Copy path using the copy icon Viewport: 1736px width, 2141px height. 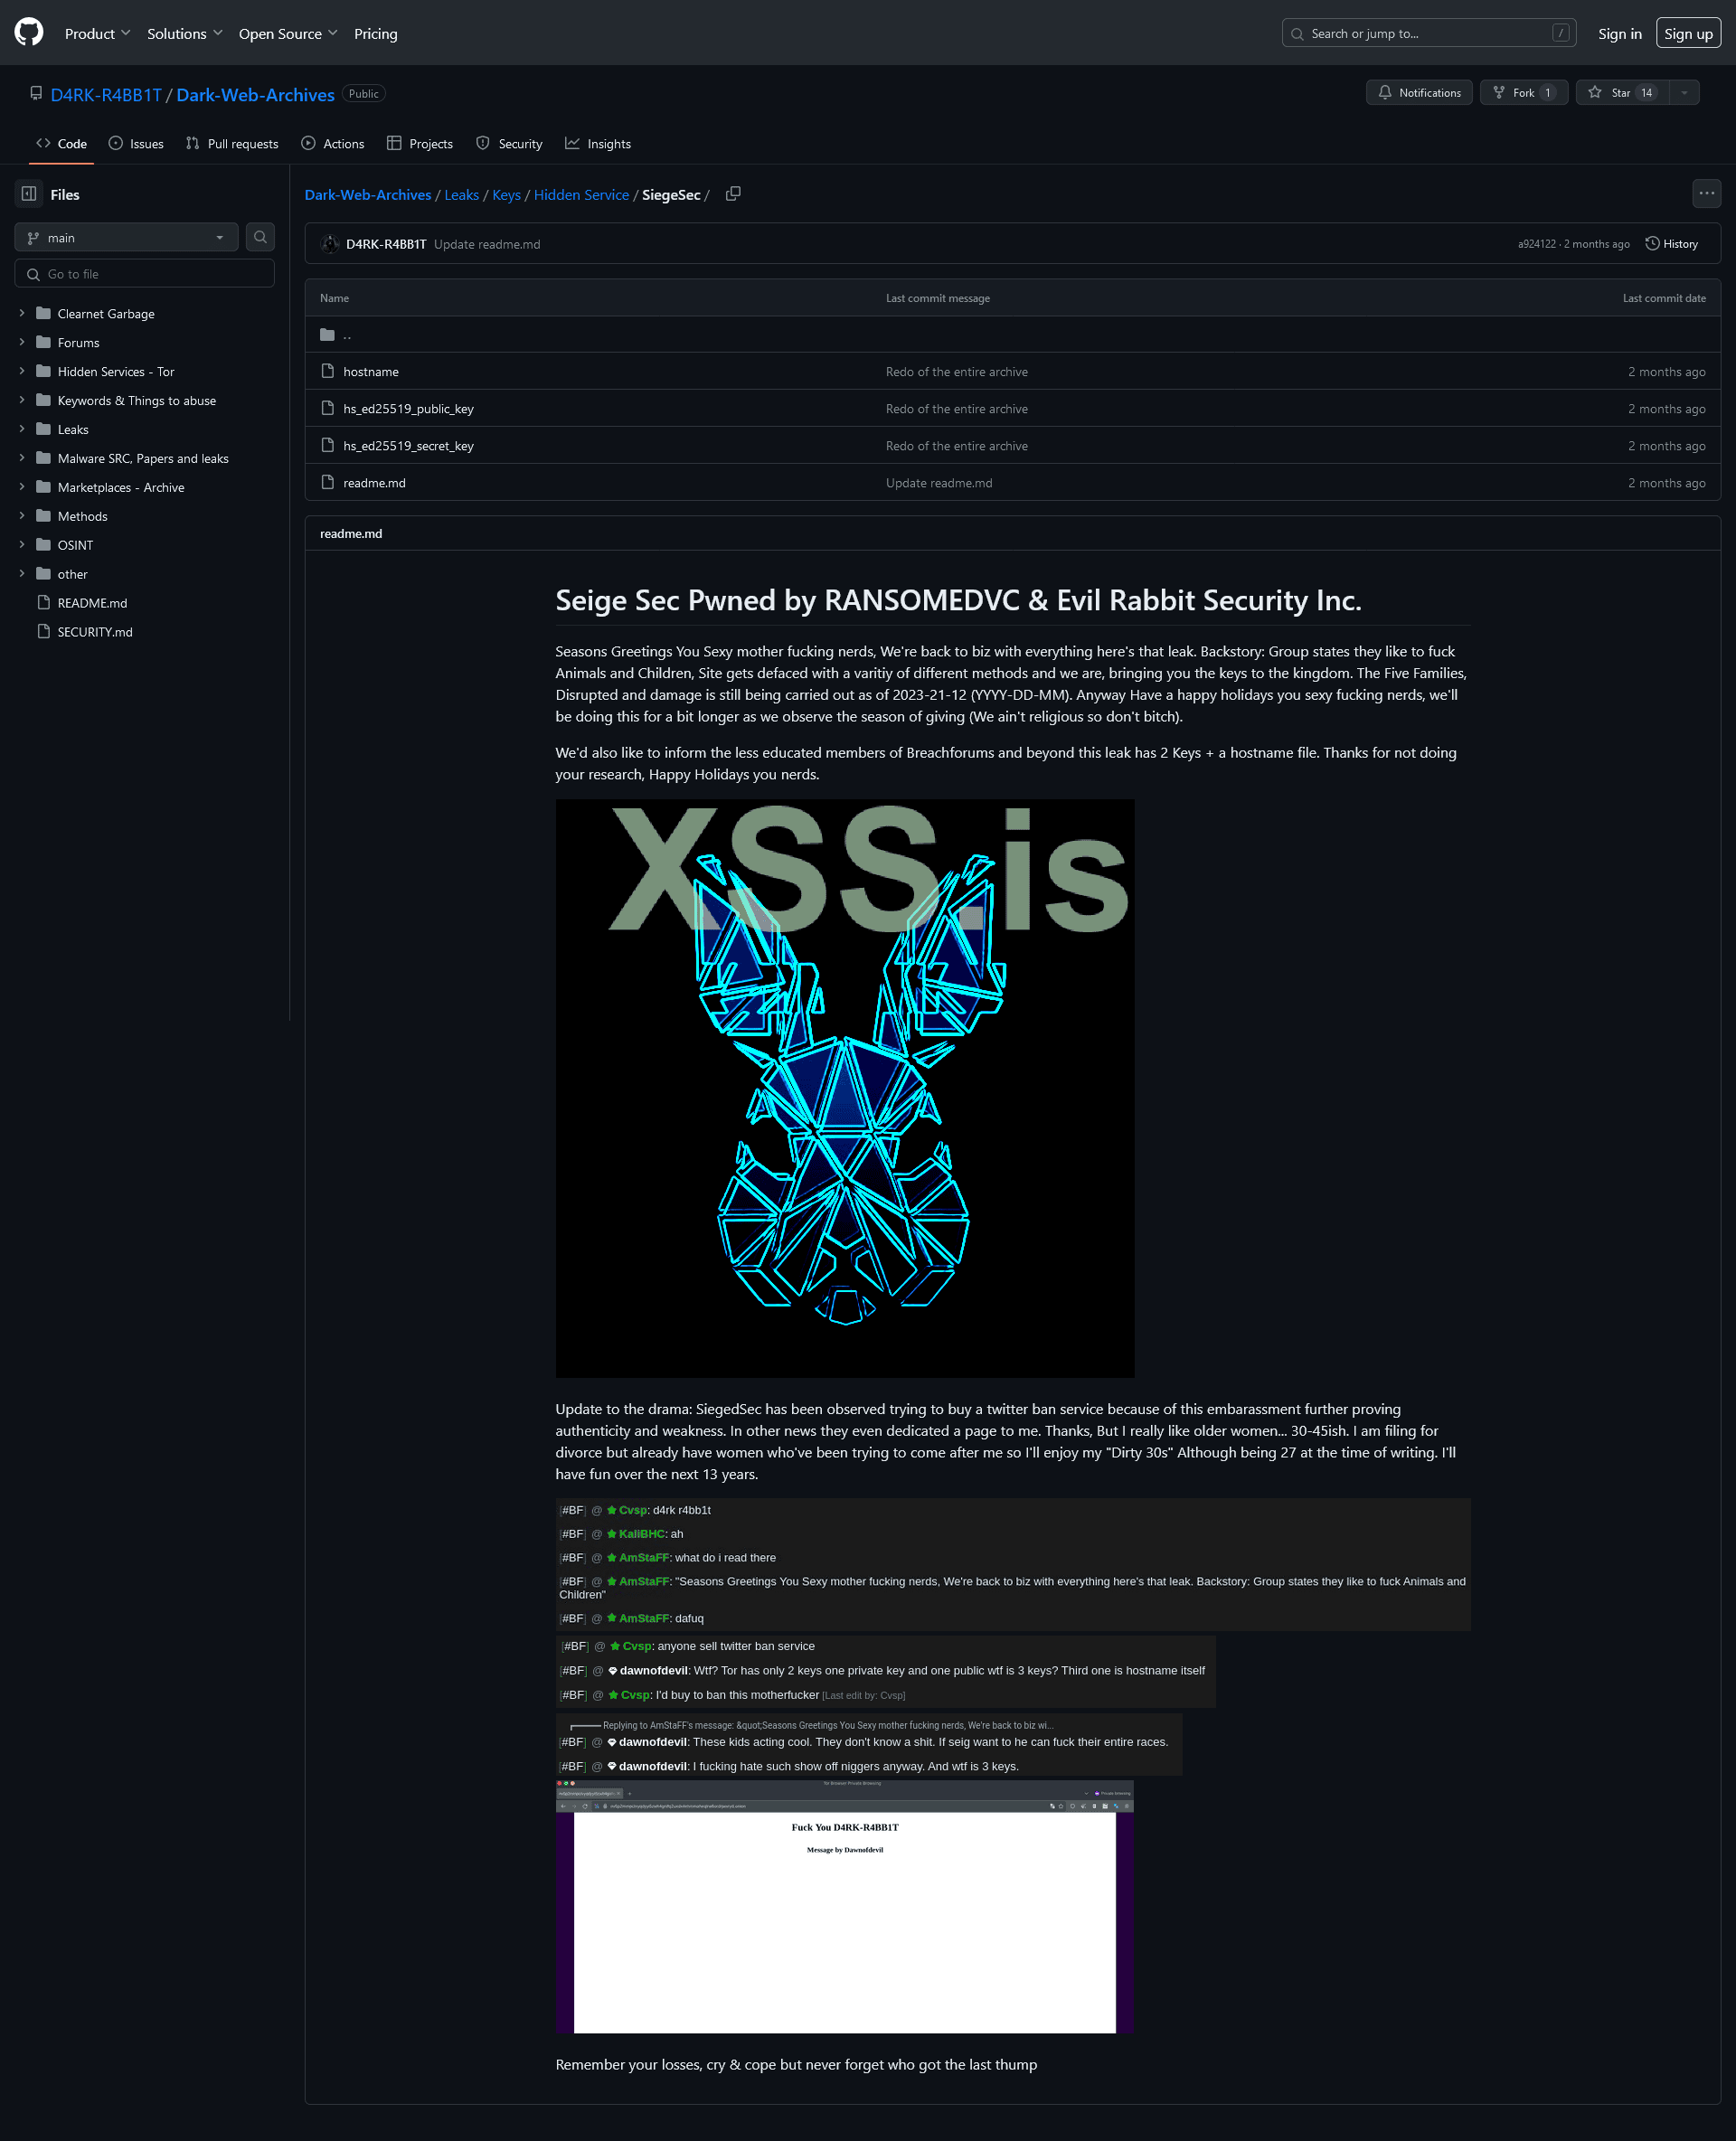pos(733,194)
